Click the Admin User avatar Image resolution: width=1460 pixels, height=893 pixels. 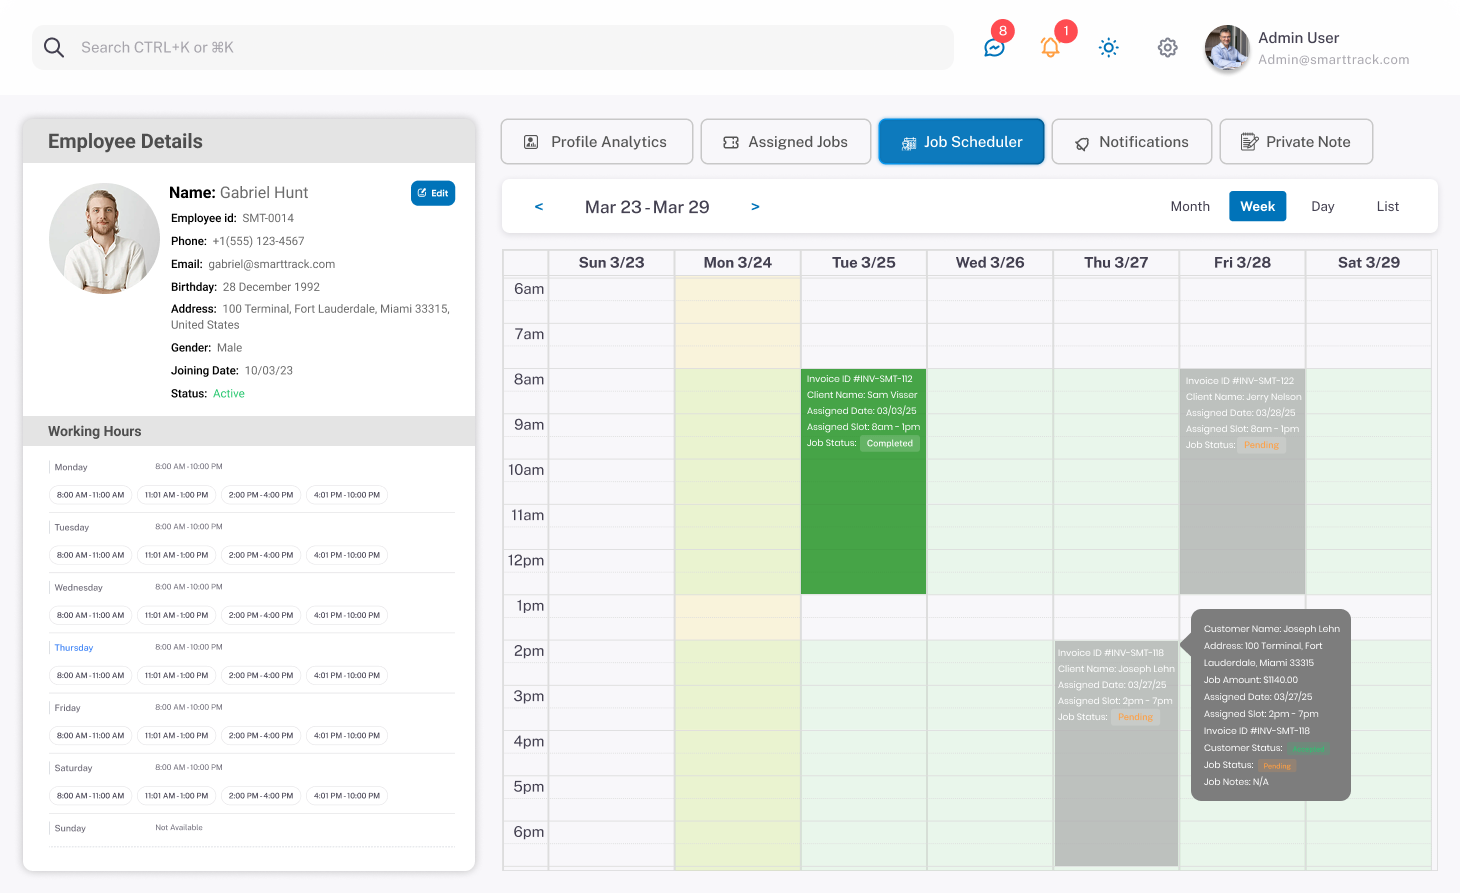pyautogui.click(x=1227, y=48)
